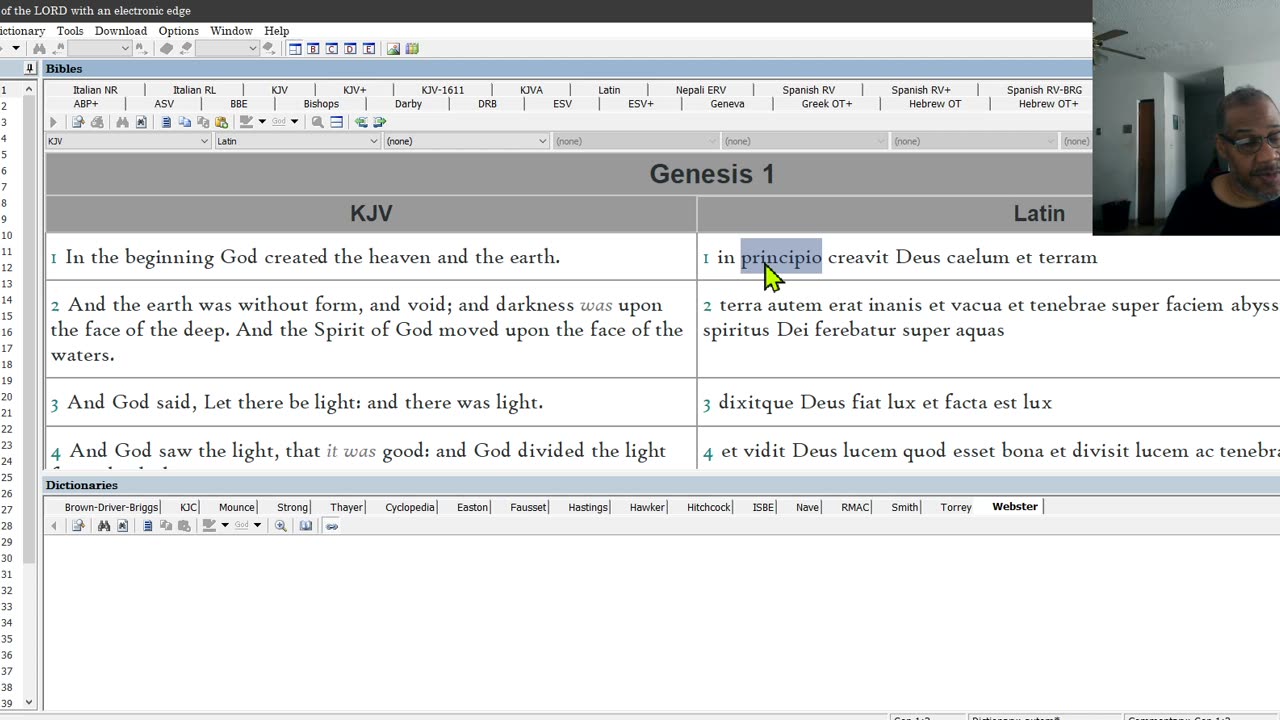Image resolution: width=1280 pixels, height=720 pixels.
Task: Open the God-word color dropdown arrow in the Bibles toolbar
Action: click(x=294, y=122)
